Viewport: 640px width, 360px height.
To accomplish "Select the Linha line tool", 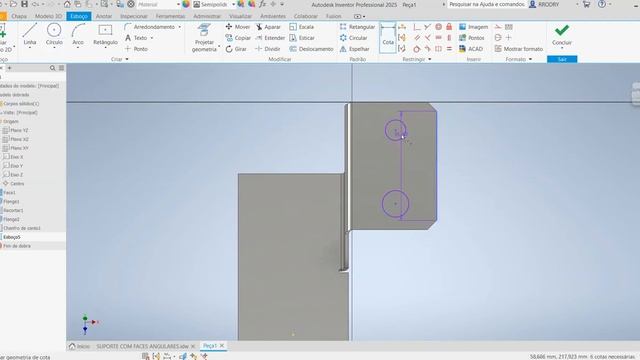I will pyautogui.click(x=29, y=35).
